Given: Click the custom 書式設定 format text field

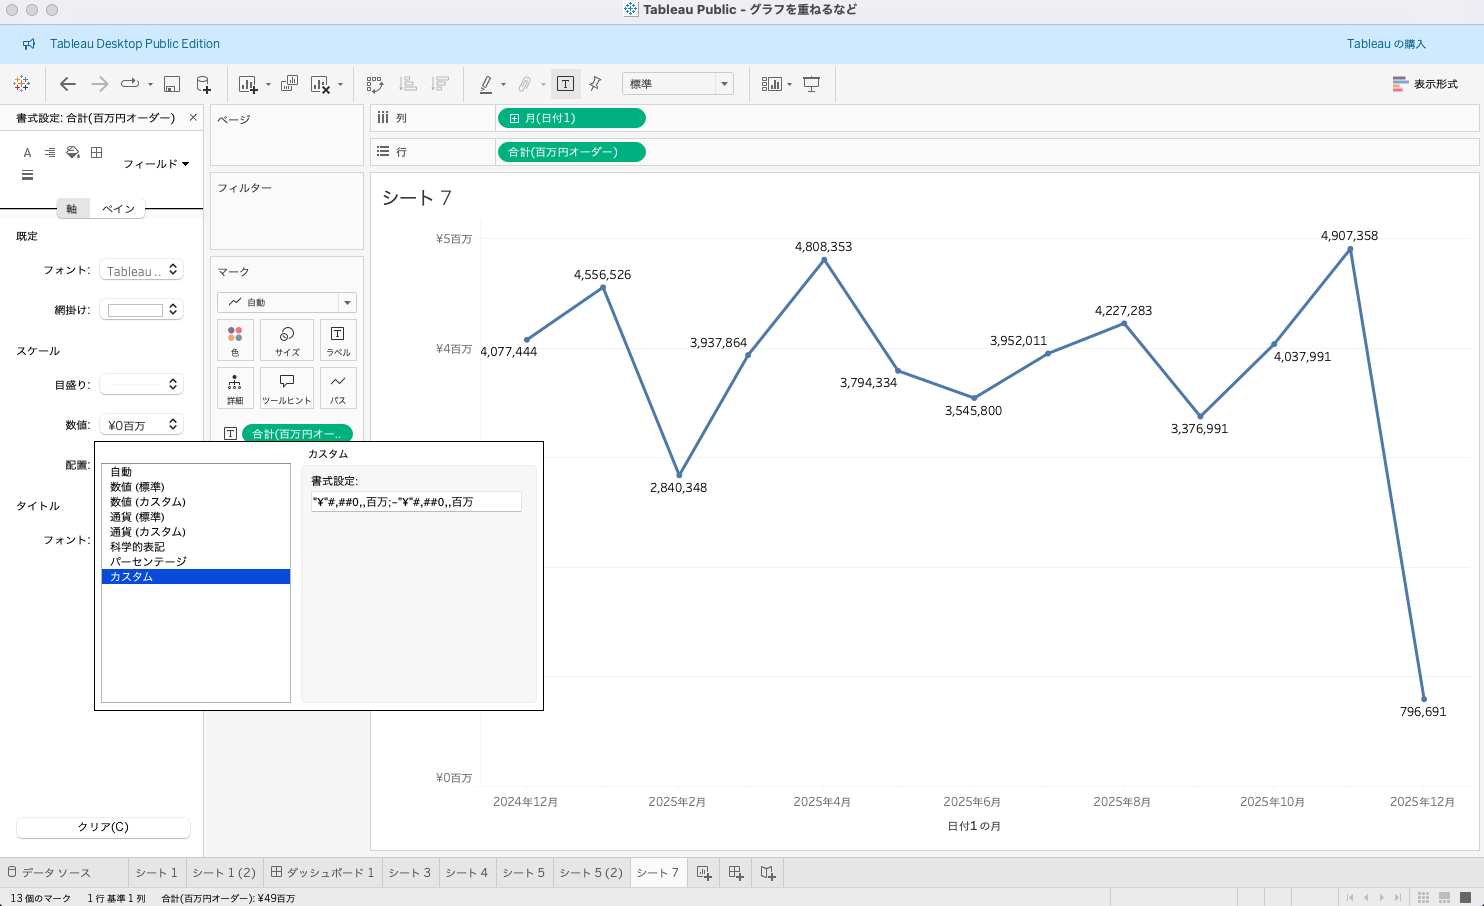Looking at the screenshot, I should (415, 502).
